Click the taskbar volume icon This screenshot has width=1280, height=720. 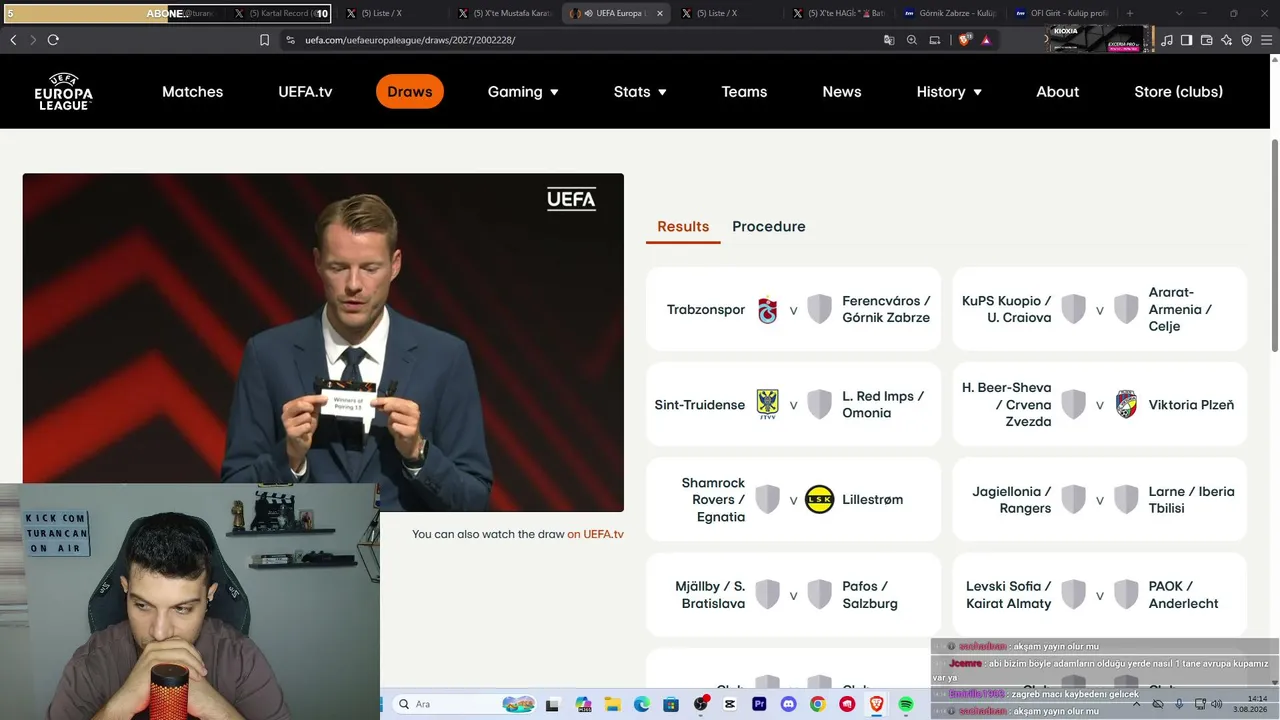[x=1217, y=704]
